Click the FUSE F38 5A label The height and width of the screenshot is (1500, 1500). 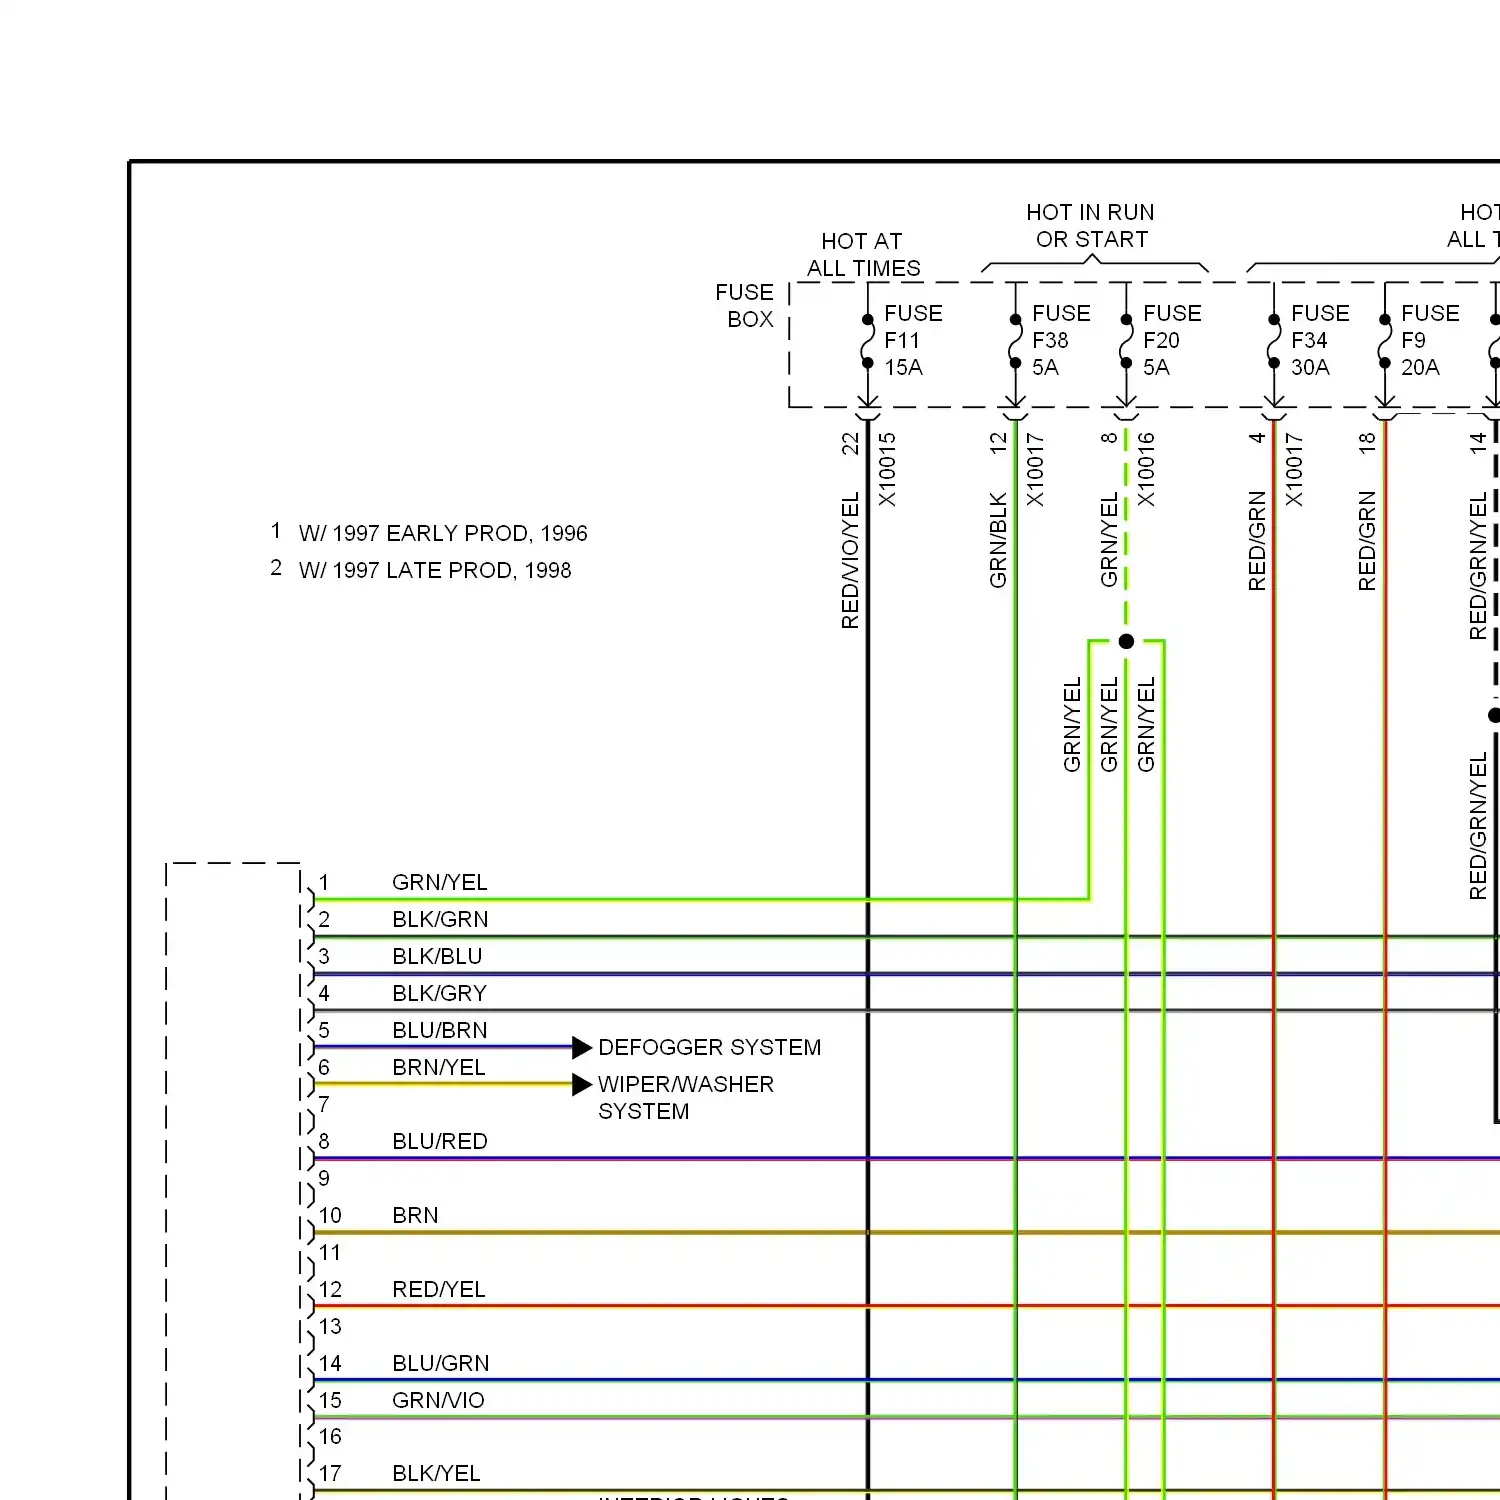pyautogui.click(x=1061, y=340)
